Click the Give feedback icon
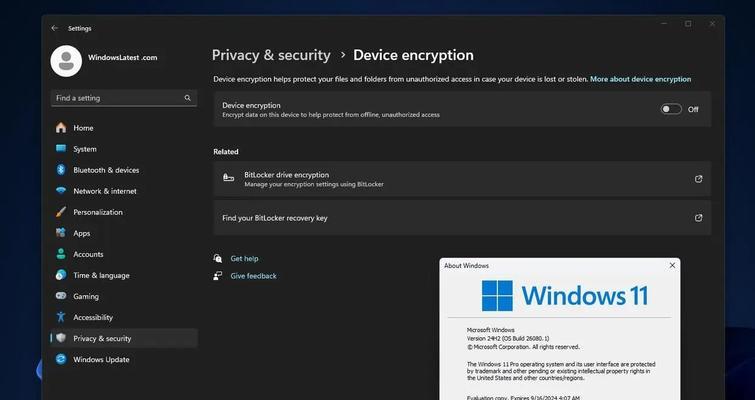 218,276
